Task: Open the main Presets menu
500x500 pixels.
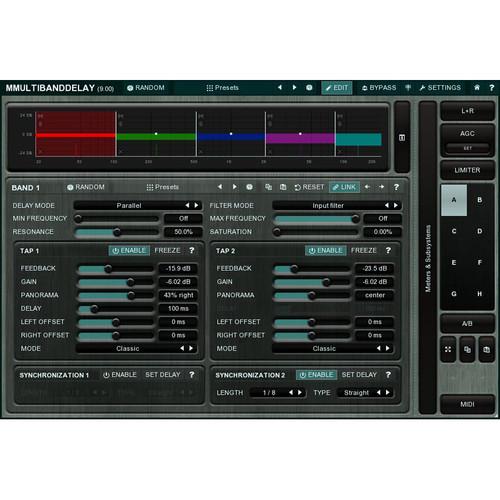Action: coord(222,88)
